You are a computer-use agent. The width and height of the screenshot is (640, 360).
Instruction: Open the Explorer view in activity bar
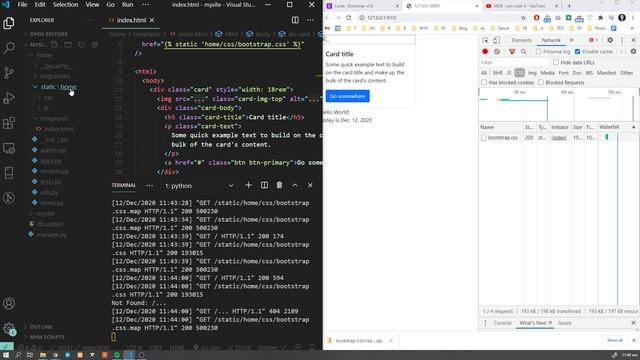click(9, 23)
